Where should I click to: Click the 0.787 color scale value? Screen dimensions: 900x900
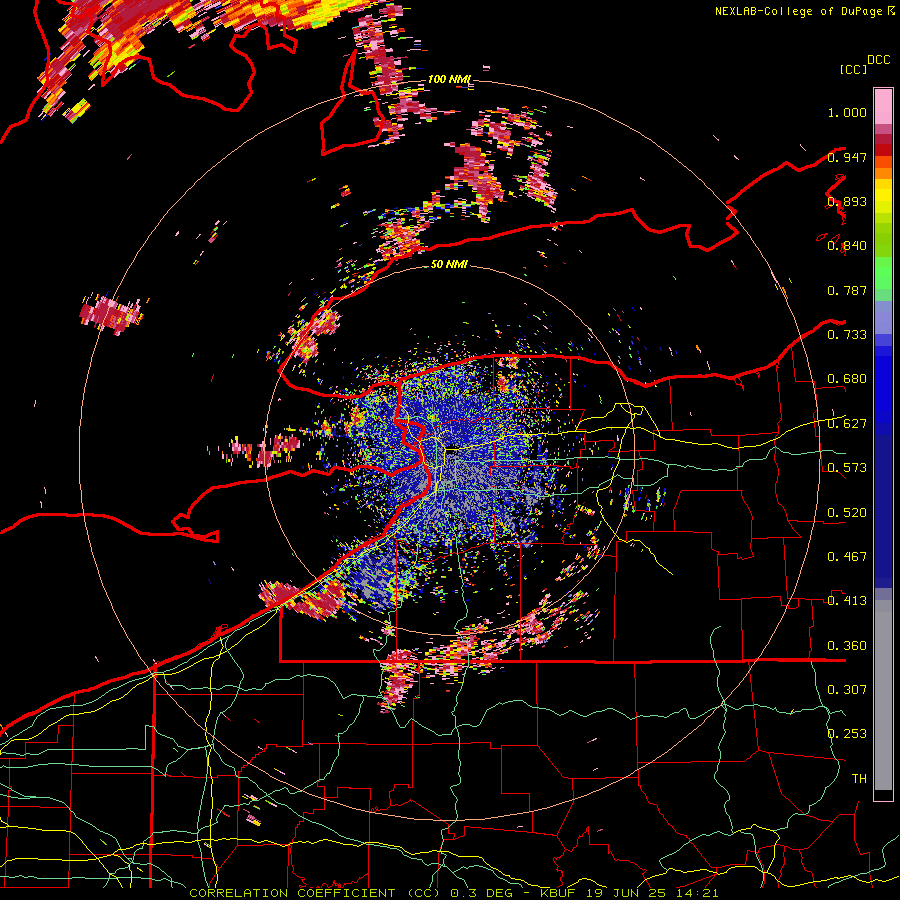click(847, 290)
